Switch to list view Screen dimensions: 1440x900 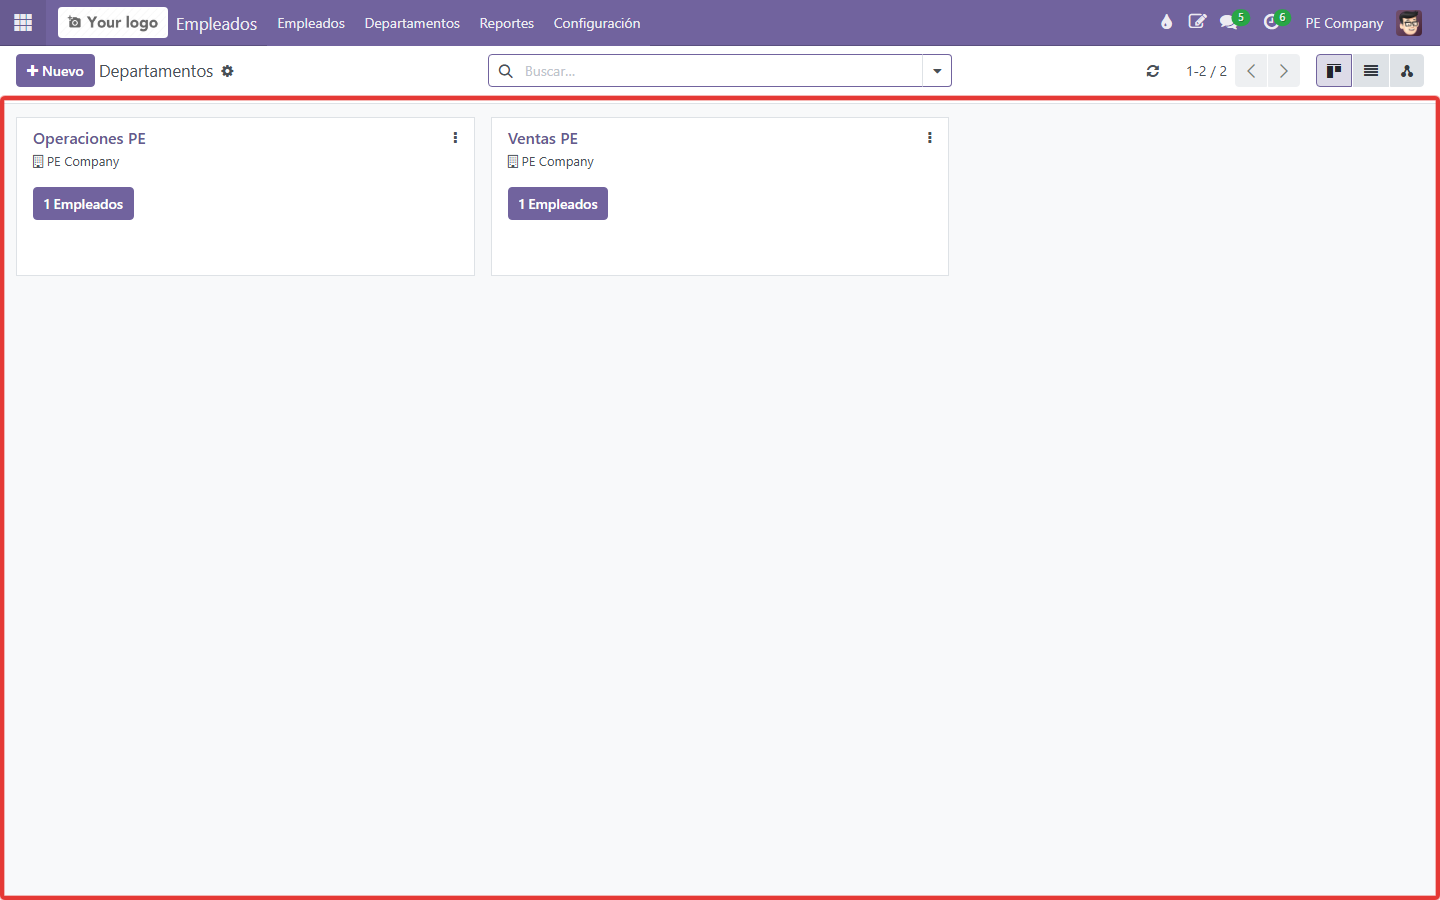1371,71
